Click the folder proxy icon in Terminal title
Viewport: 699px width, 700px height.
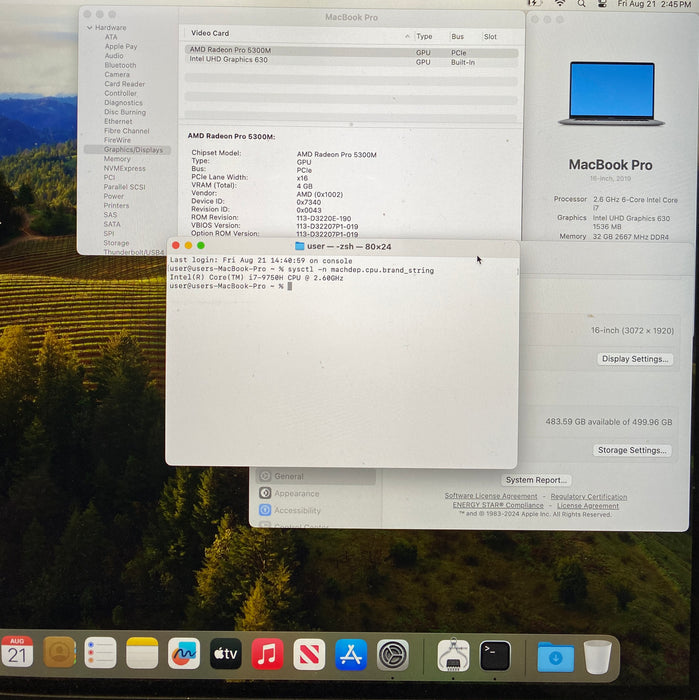(300, 246)
